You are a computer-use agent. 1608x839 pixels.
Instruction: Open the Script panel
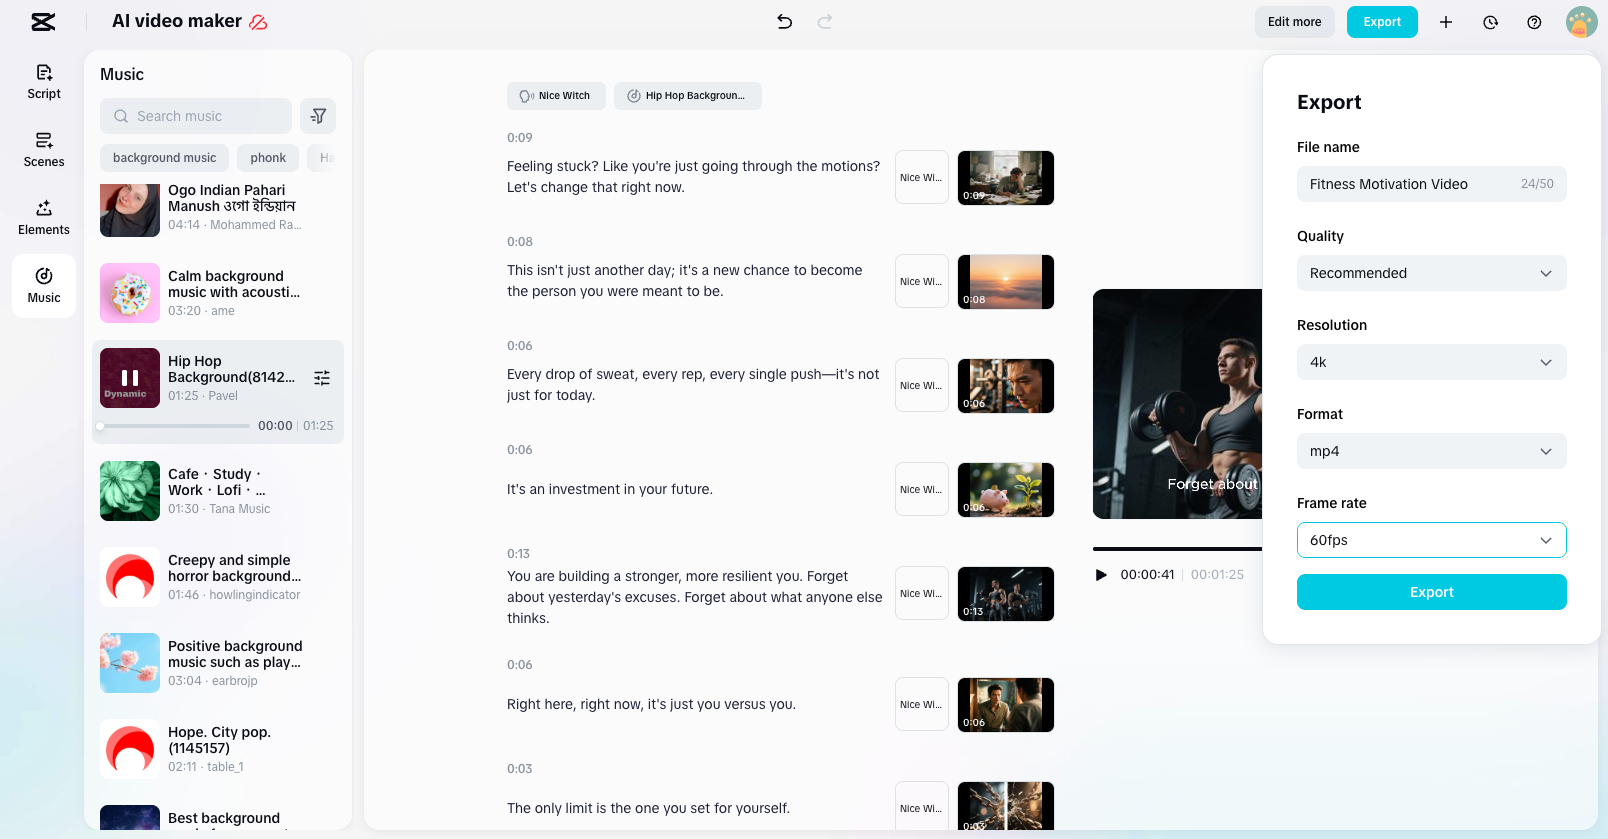tap(44, 82)
